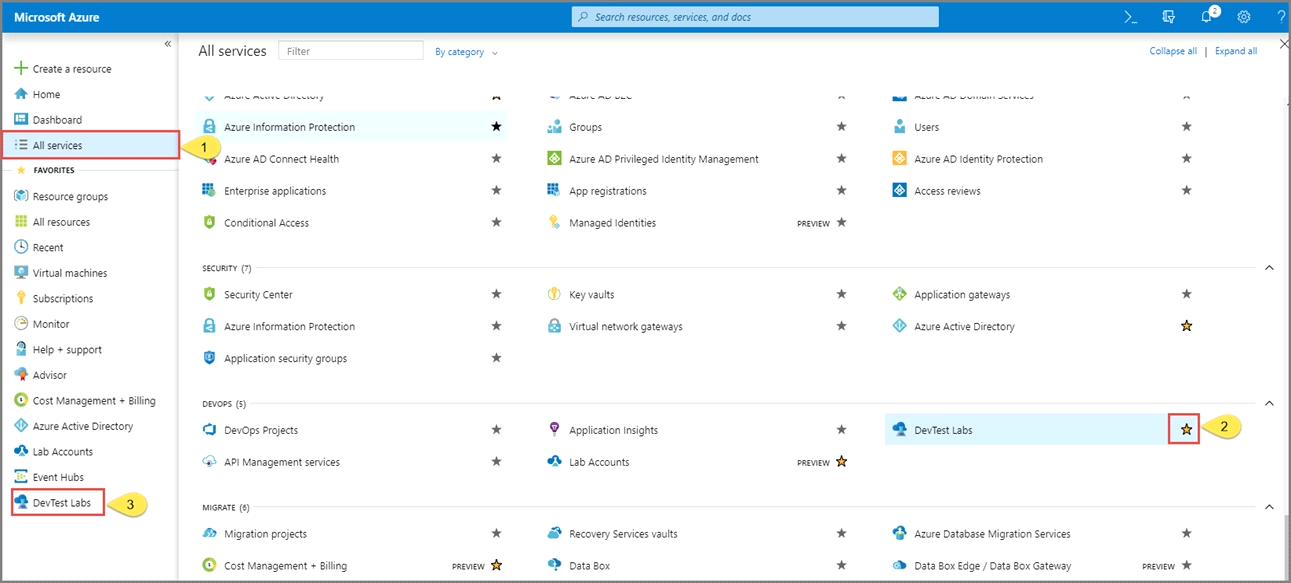The height and width of the screenshot is (583, 1291).
Task: Unfavorite DevTest Labs using its star
Action: tap(1186, 430)
